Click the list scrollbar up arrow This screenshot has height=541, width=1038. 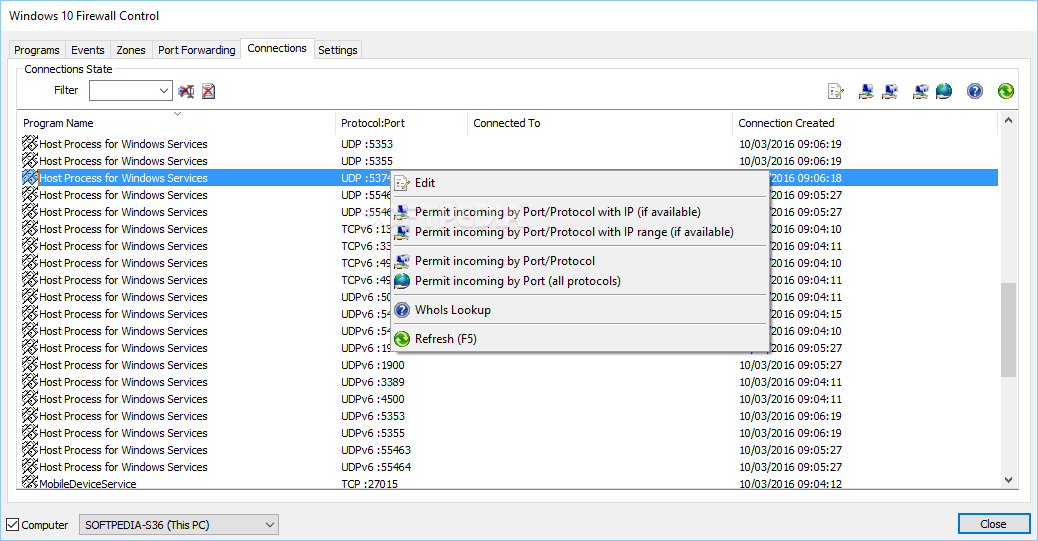click(x=1008, y=120)
